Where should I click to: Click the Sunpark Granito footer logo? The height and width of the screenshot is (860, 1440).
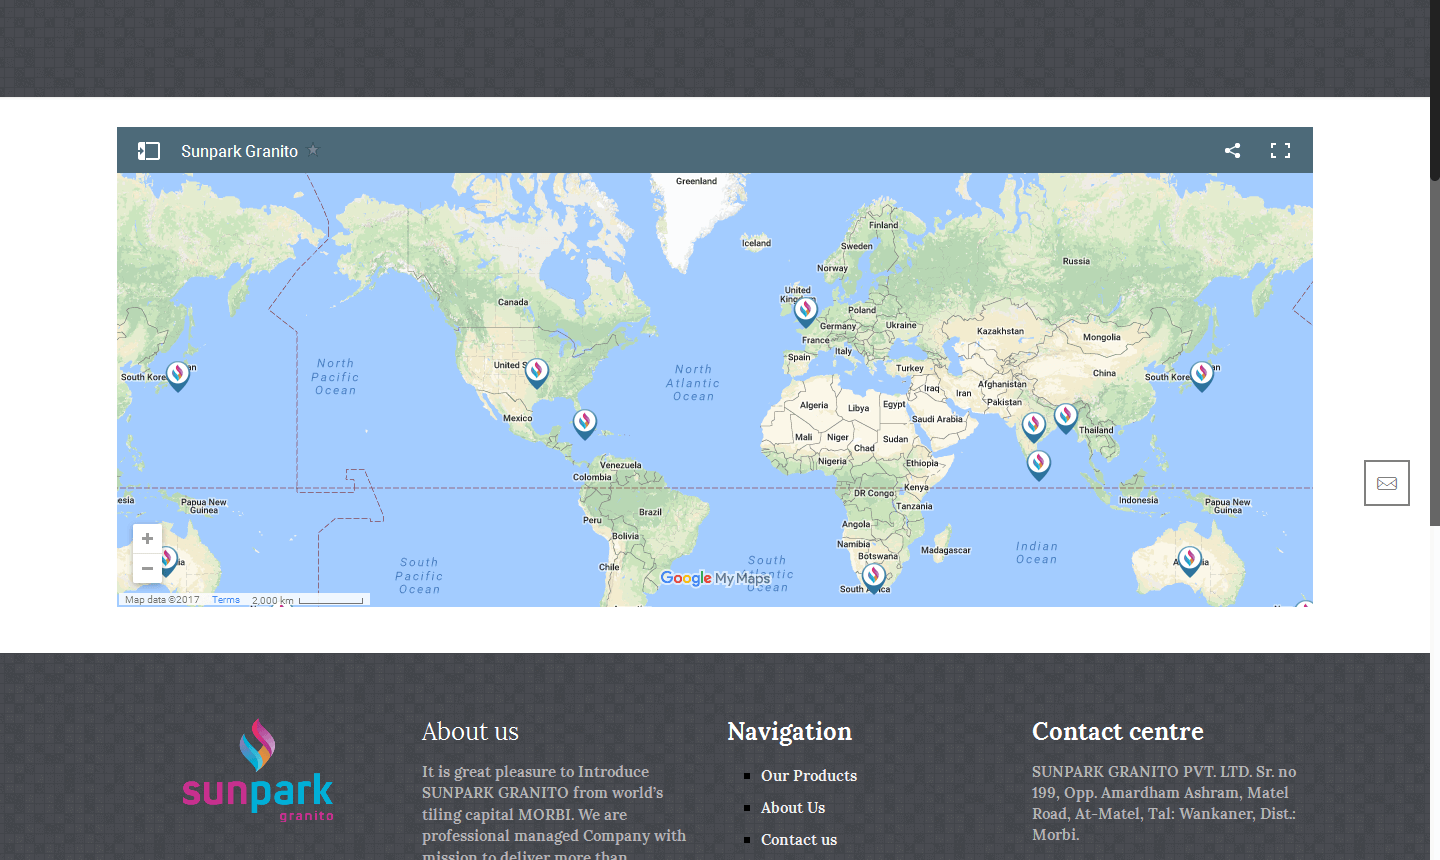258,770
